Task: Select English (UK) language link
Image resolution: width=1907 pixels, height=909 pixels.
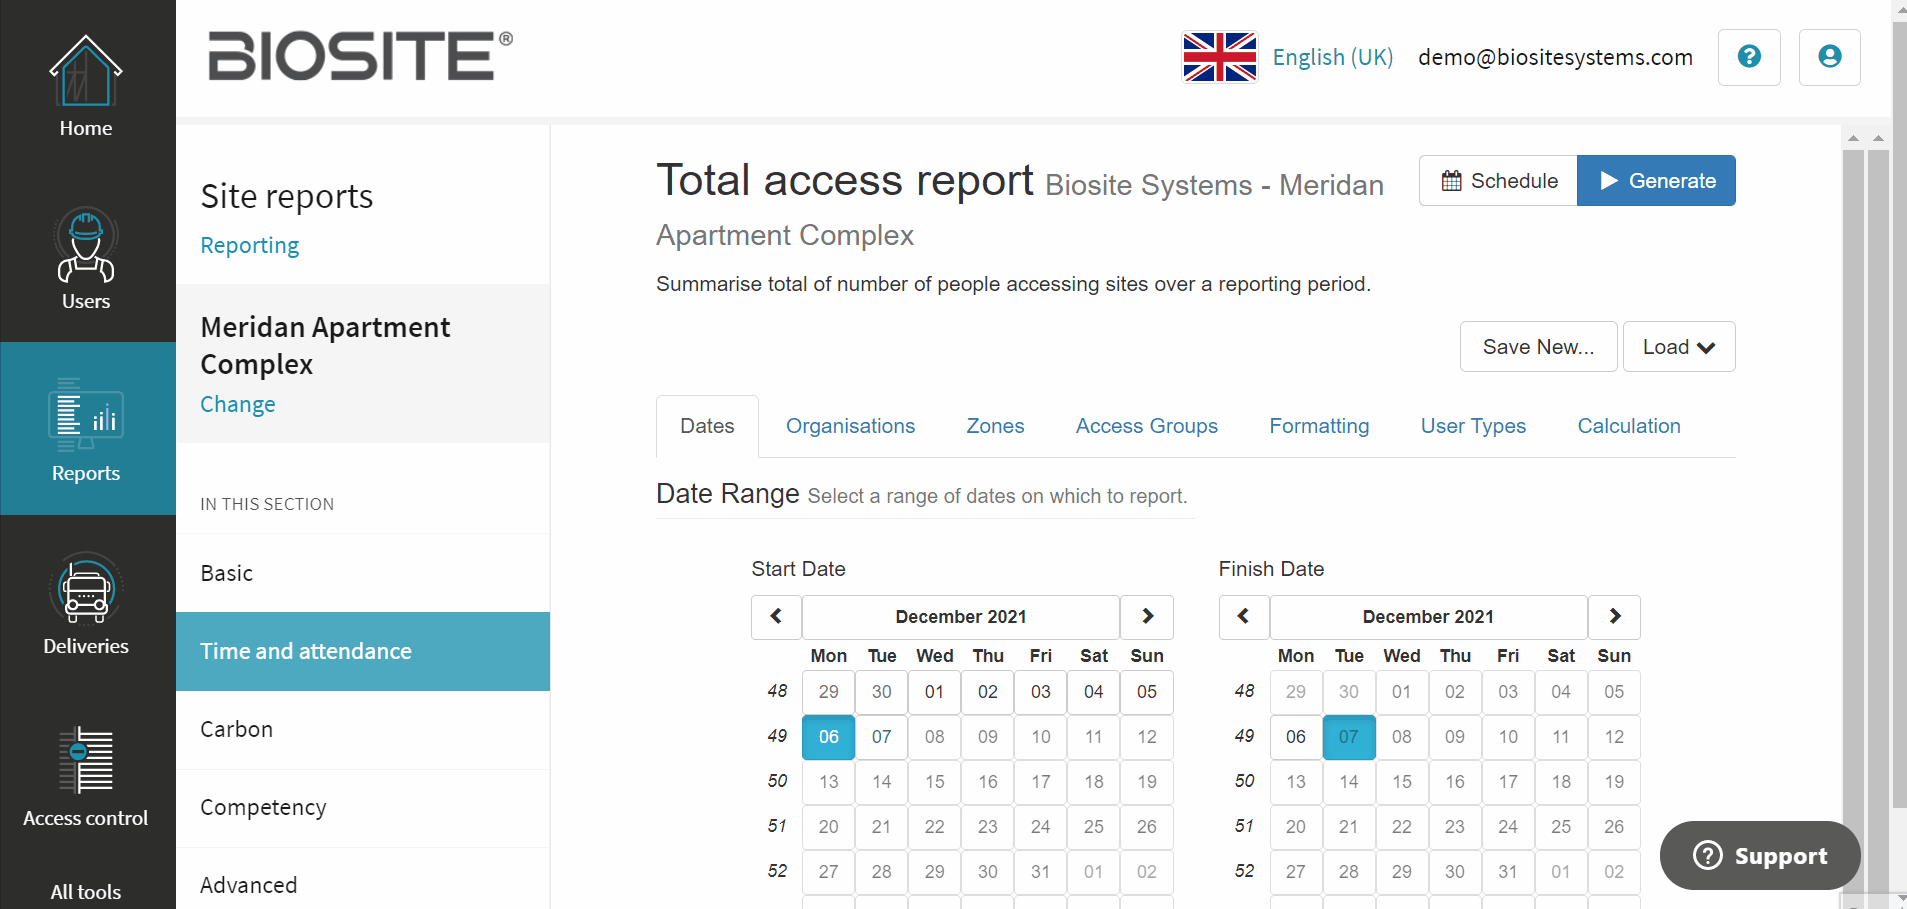Action: click(x=1333, y=58)
